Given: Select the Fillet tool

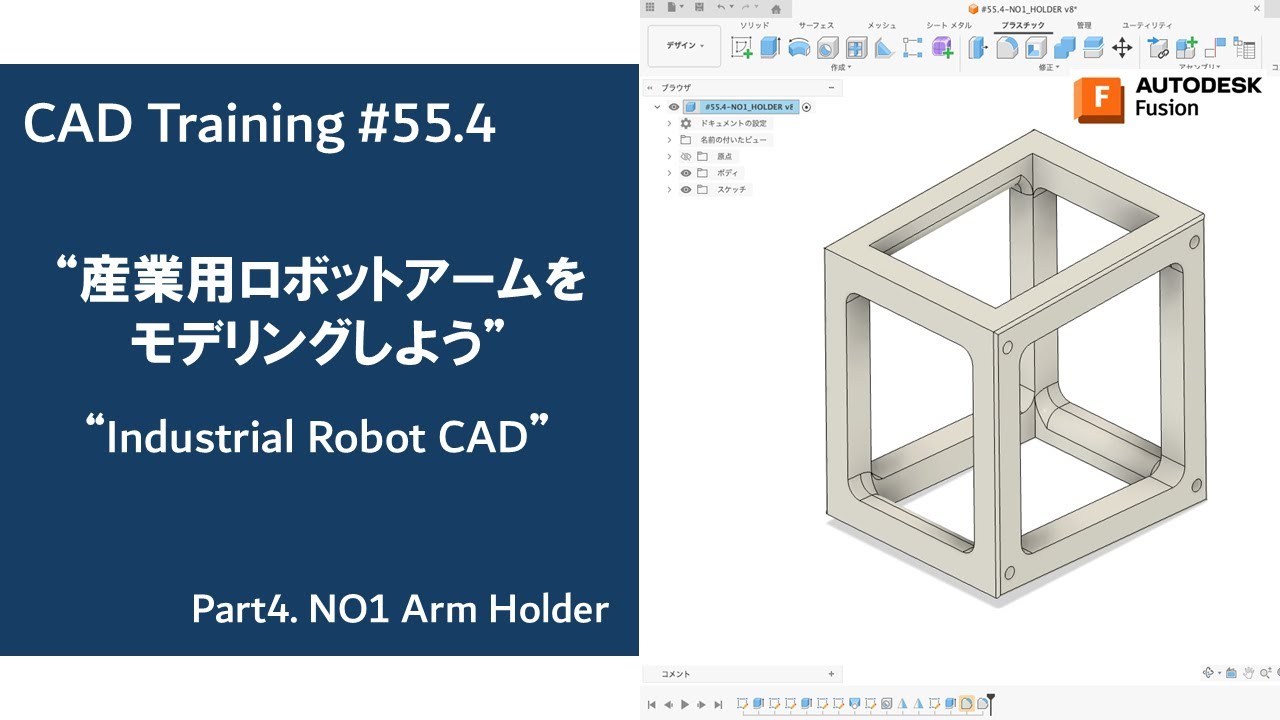Looking at the screenshot, I should coord(1007,47).
